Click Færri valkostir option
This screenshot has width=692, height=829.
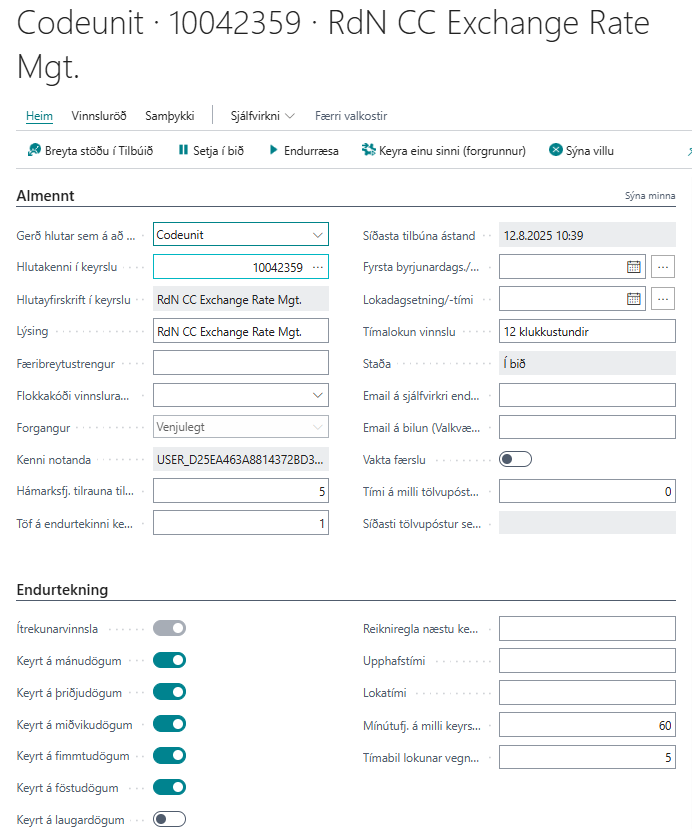point(351,116)
